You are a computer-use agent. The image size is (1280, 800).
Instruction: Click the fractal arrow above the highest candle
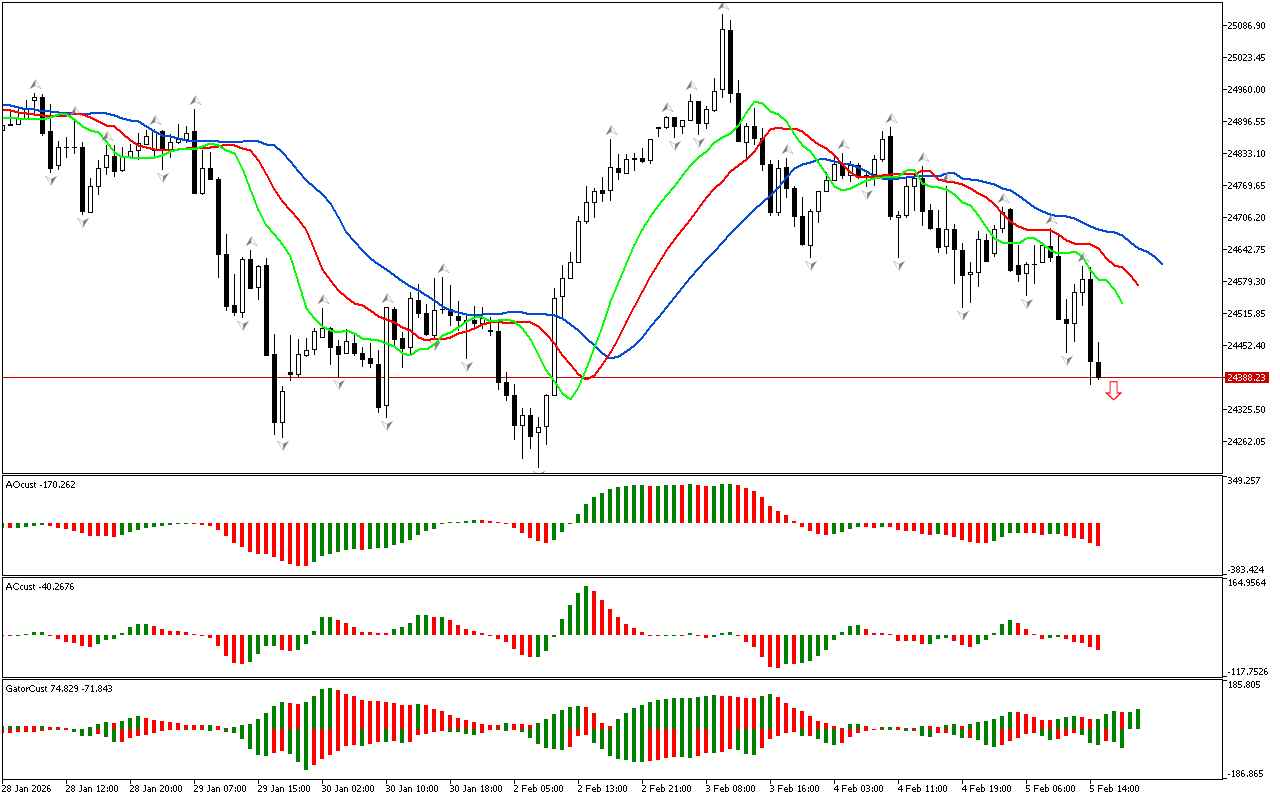(722, 8)
